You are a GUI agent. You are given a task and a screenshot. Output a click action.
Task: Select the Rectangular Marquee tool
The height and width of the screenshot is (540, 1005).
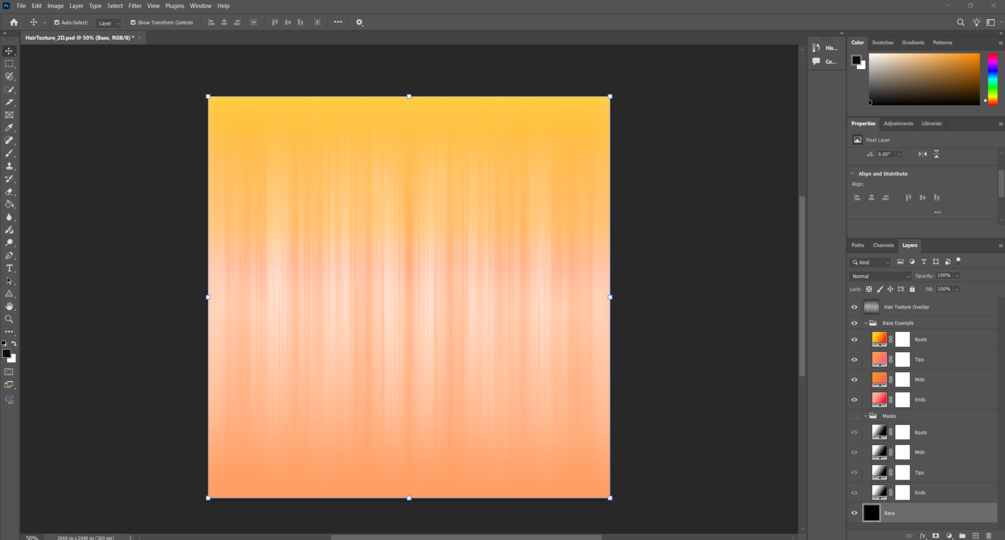[9, 63]
